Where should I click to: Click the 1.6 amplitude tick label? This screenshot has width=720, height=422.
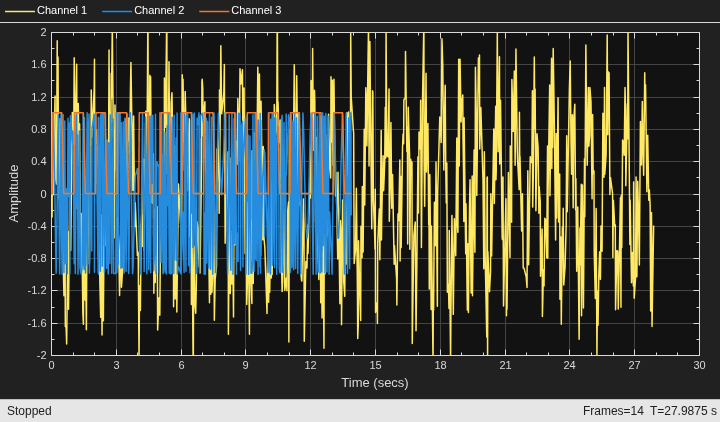39,64
